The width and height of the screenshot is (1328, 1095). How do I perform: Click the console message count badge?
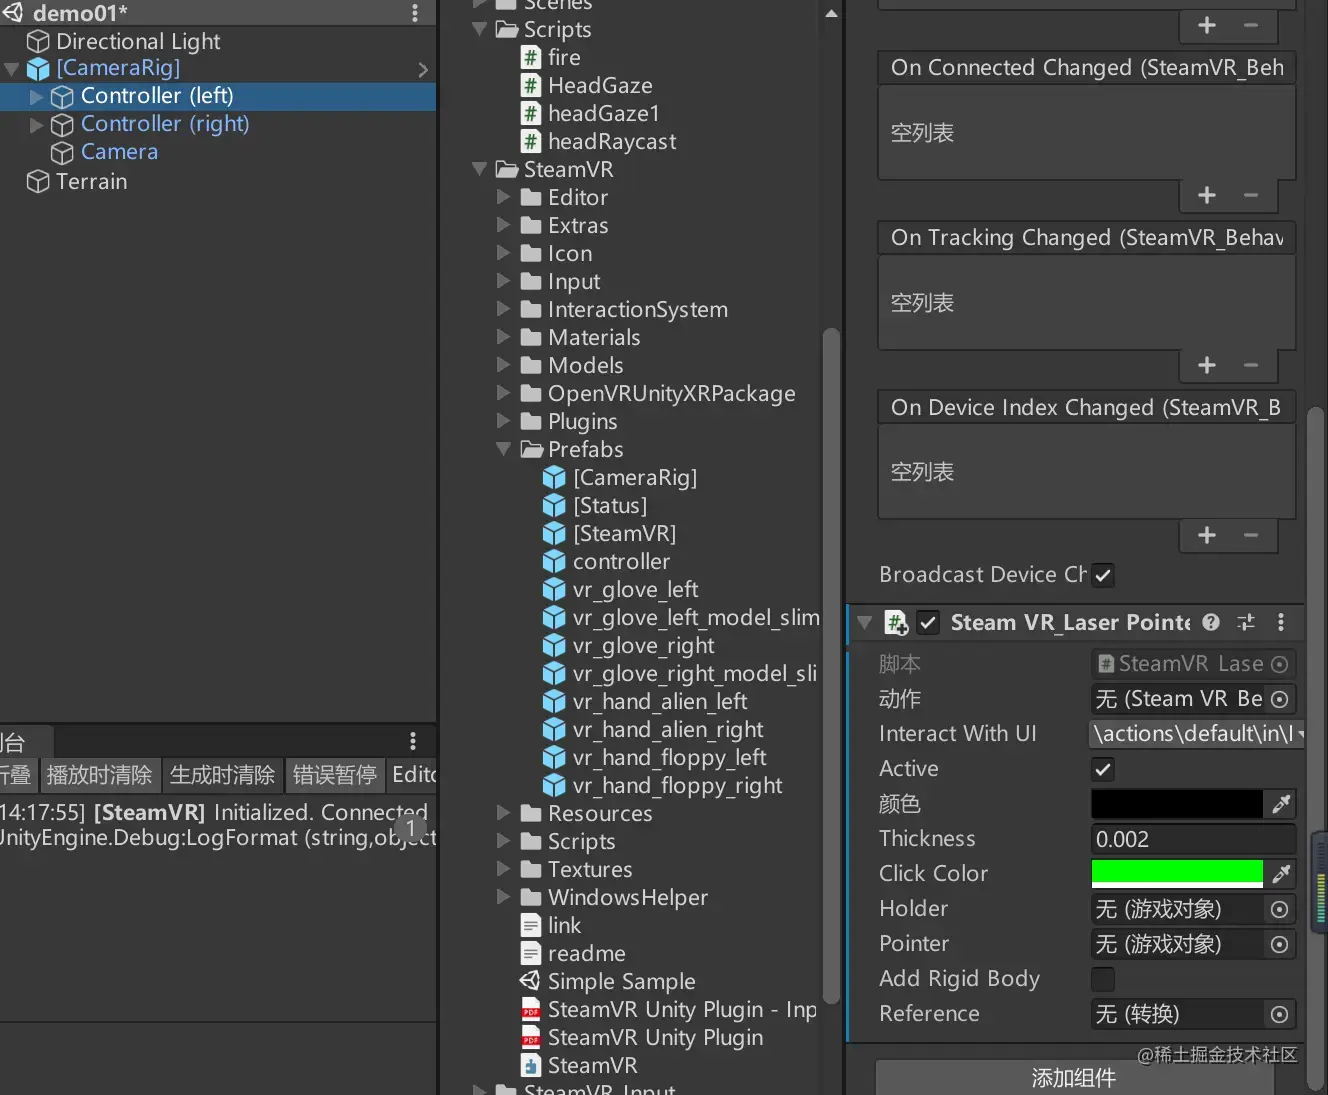pyautogui.click(x=410, y=828)
